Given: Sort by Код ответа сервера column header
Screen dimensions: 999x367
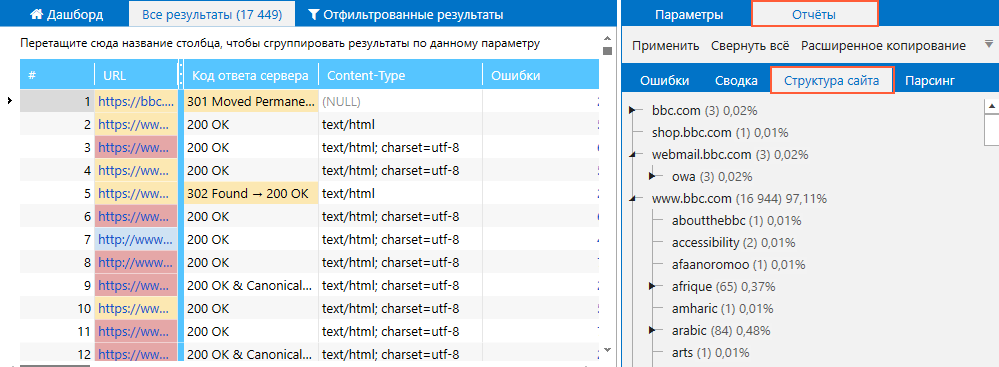Looking at the screenshot, I should point(250,75).
